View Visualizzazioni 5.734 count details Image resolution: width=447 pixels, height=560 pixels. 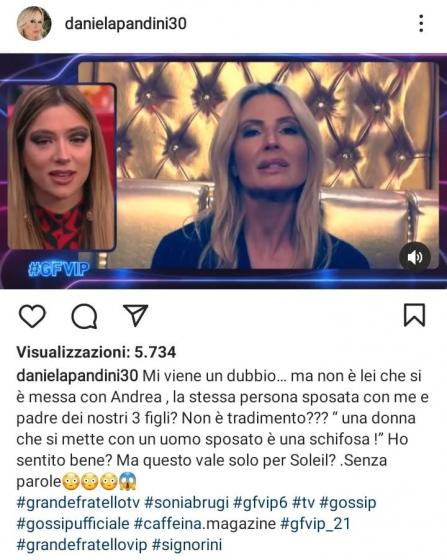(96, 352)
